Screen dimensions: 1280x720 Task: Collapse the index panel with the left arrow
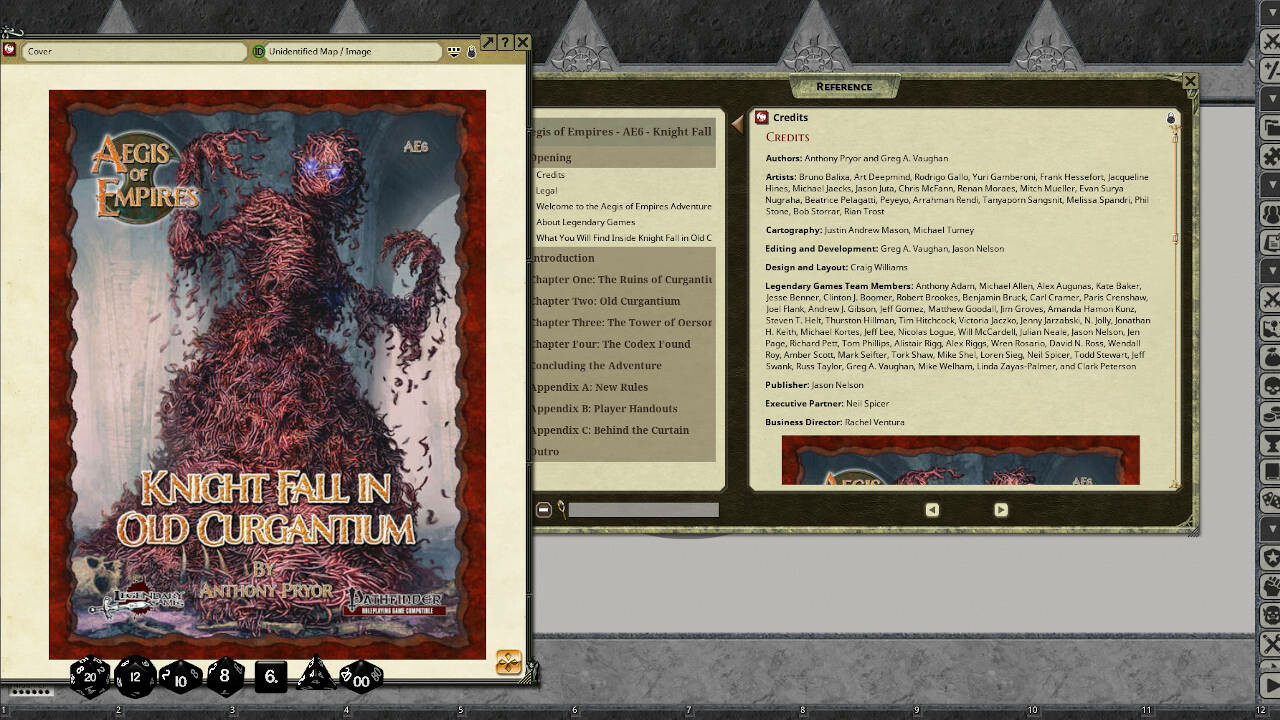pos(738,124)
